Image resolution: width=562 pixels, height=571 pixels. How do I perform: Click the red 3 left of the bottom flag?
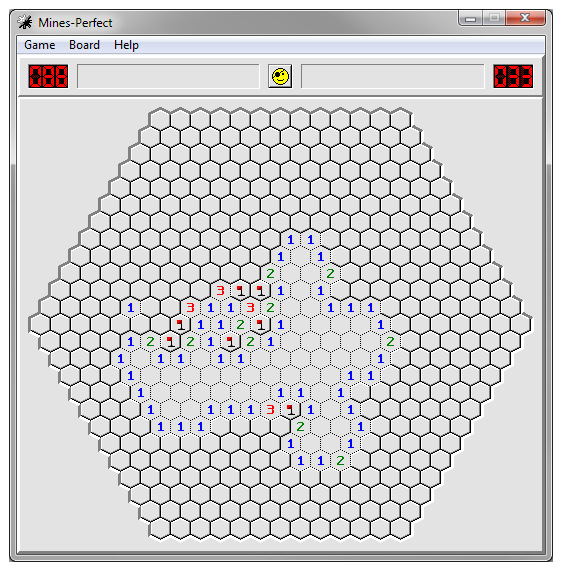tap(270, 410)
